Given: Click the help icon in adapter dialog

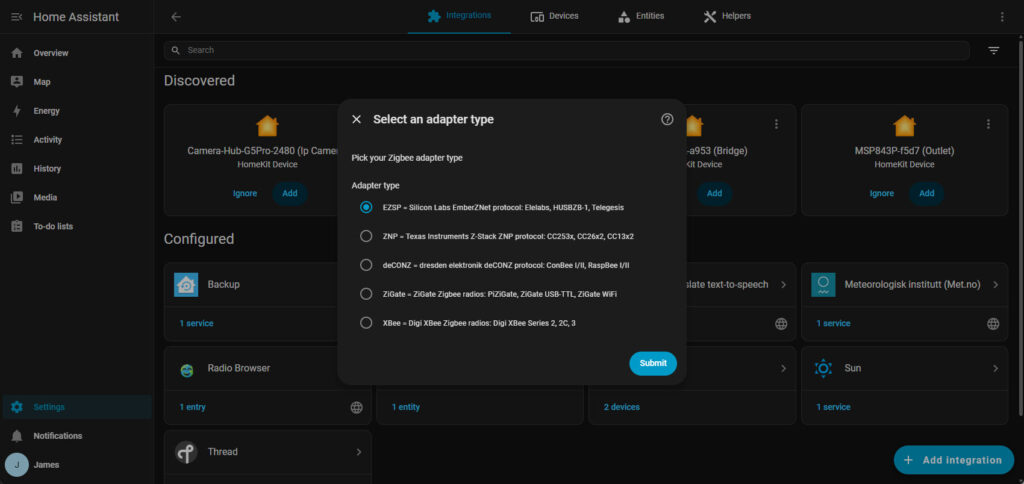Looking at the screenshot, I should coord(667,119).
